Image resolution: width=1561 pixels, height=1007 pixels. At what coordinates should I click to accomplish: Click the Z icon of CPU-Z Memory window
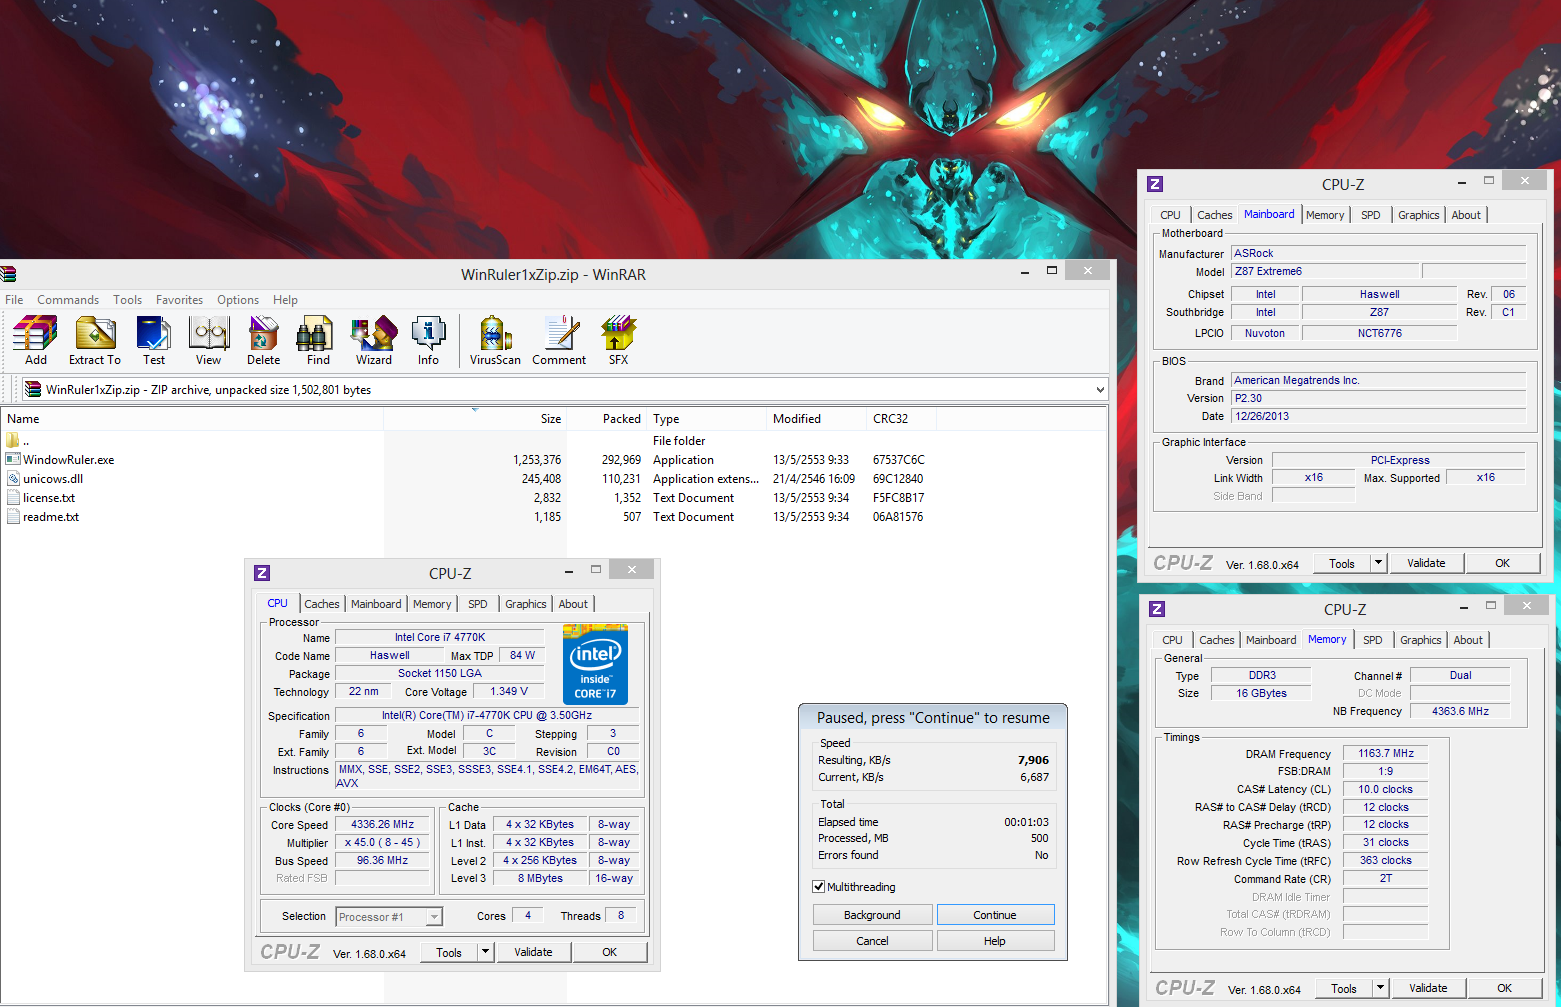coord(1157,609)
